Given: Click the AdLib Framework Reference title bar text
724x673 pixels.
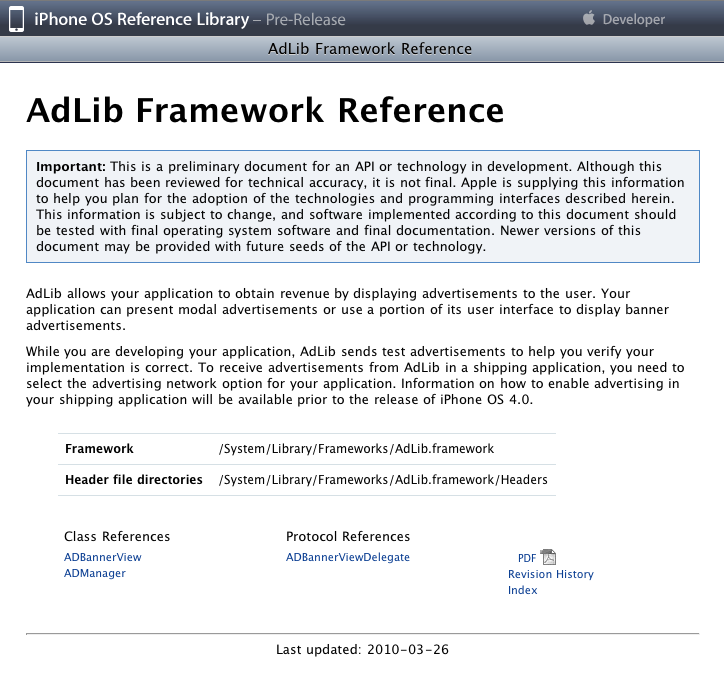Looking at the screenshot, I should point(370,49).
